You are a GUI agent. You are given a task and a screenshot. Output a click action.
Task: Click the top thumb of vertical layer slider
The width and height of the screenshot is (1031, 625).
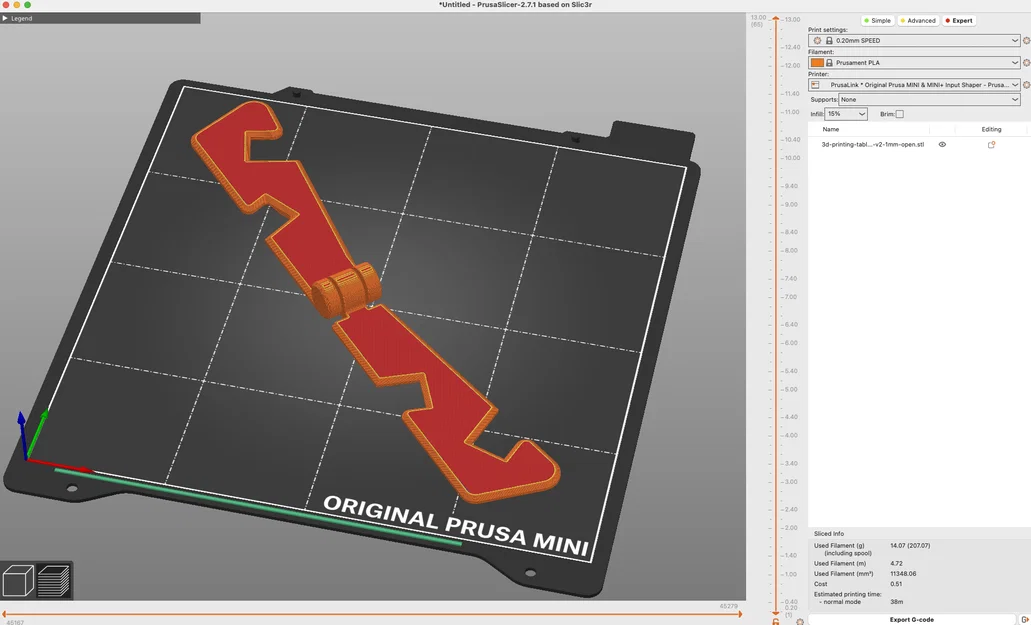click(x=776, y=19)
